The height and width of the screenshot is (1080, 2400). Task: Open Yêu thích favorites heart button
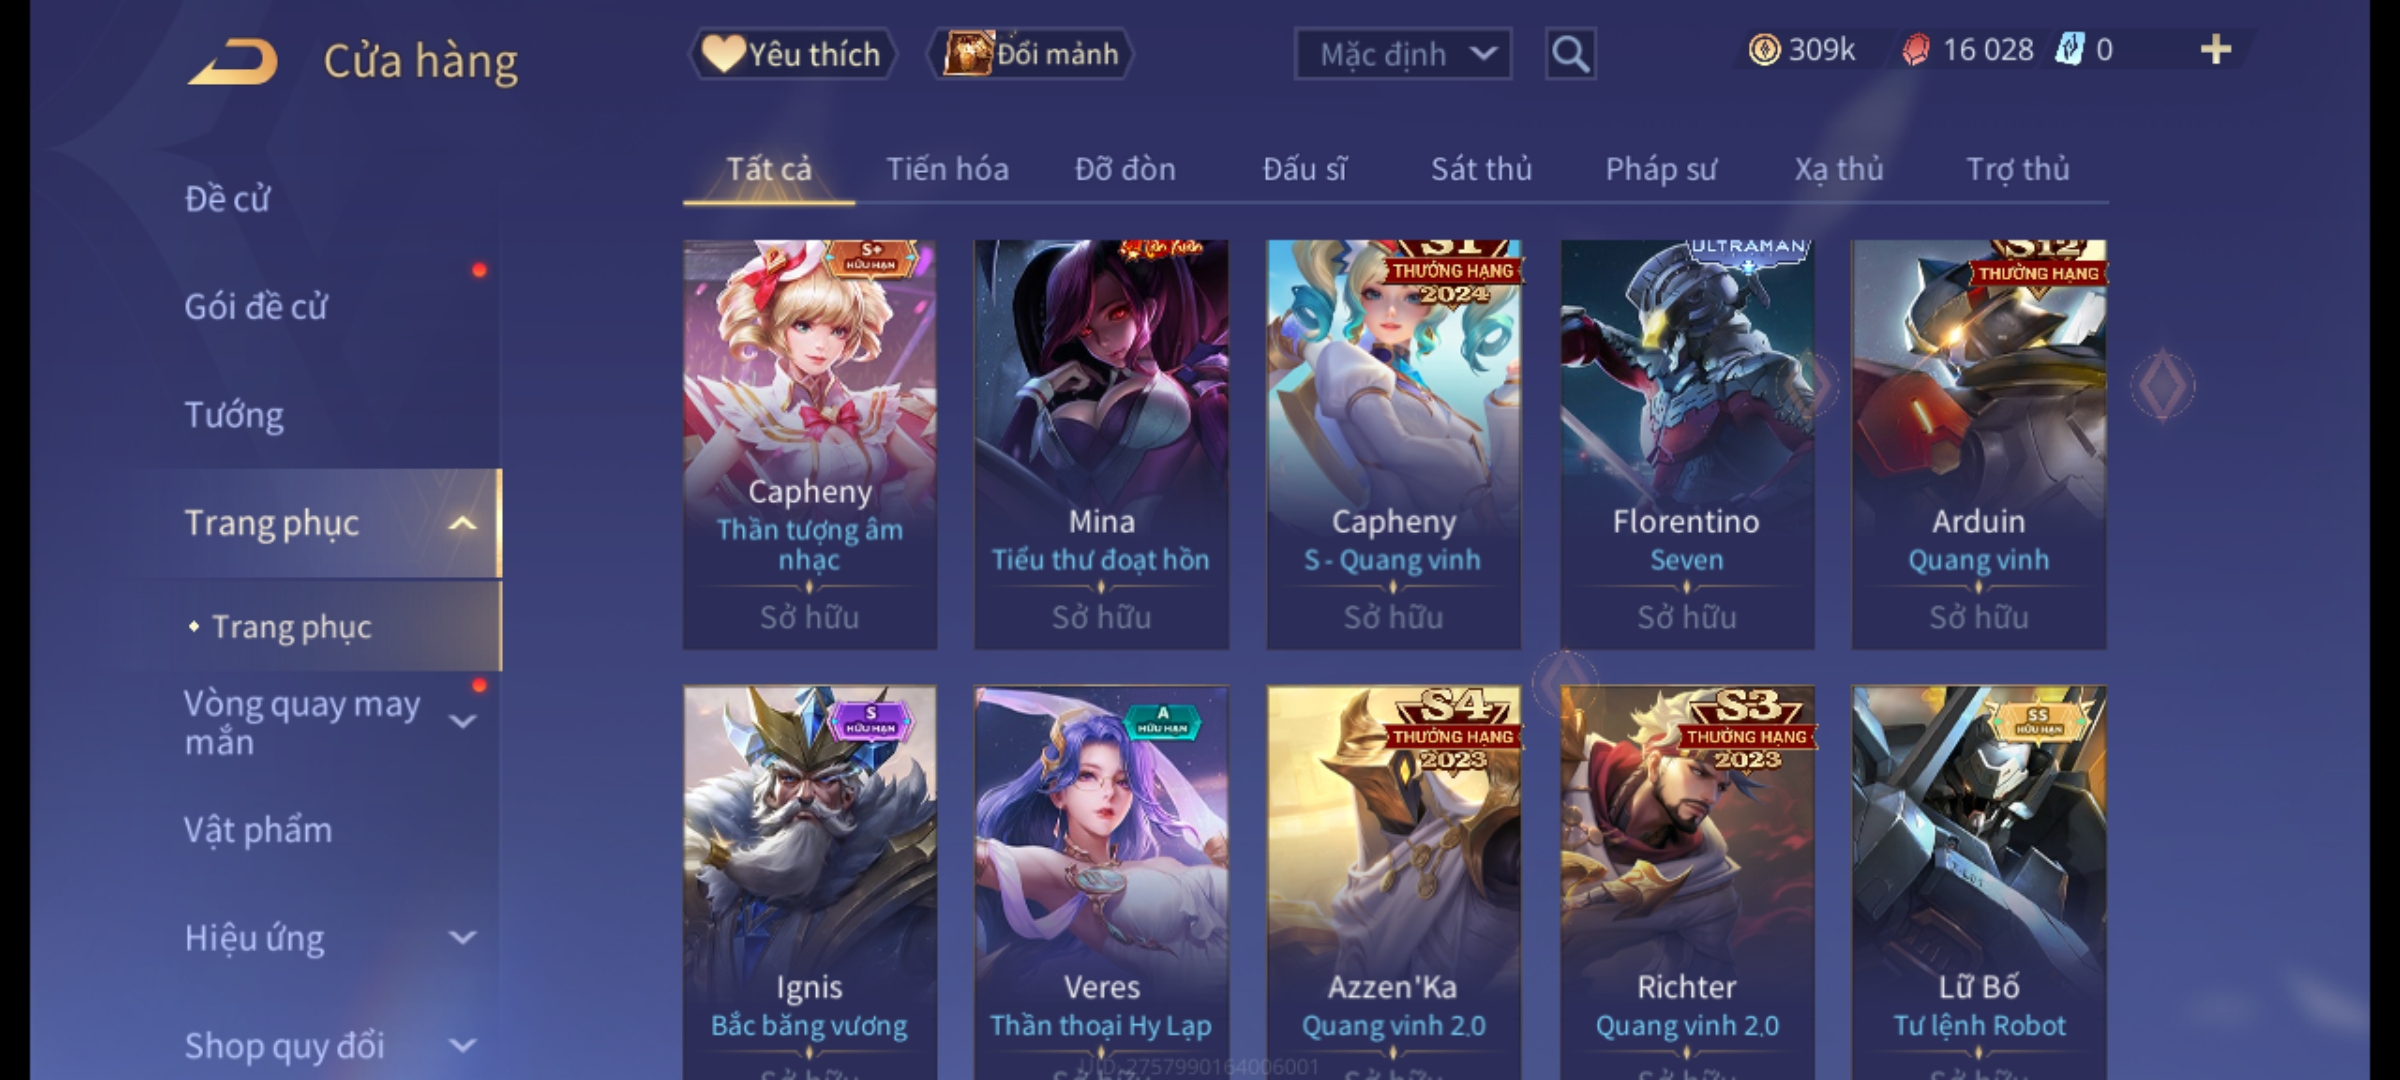pos(792,54)
